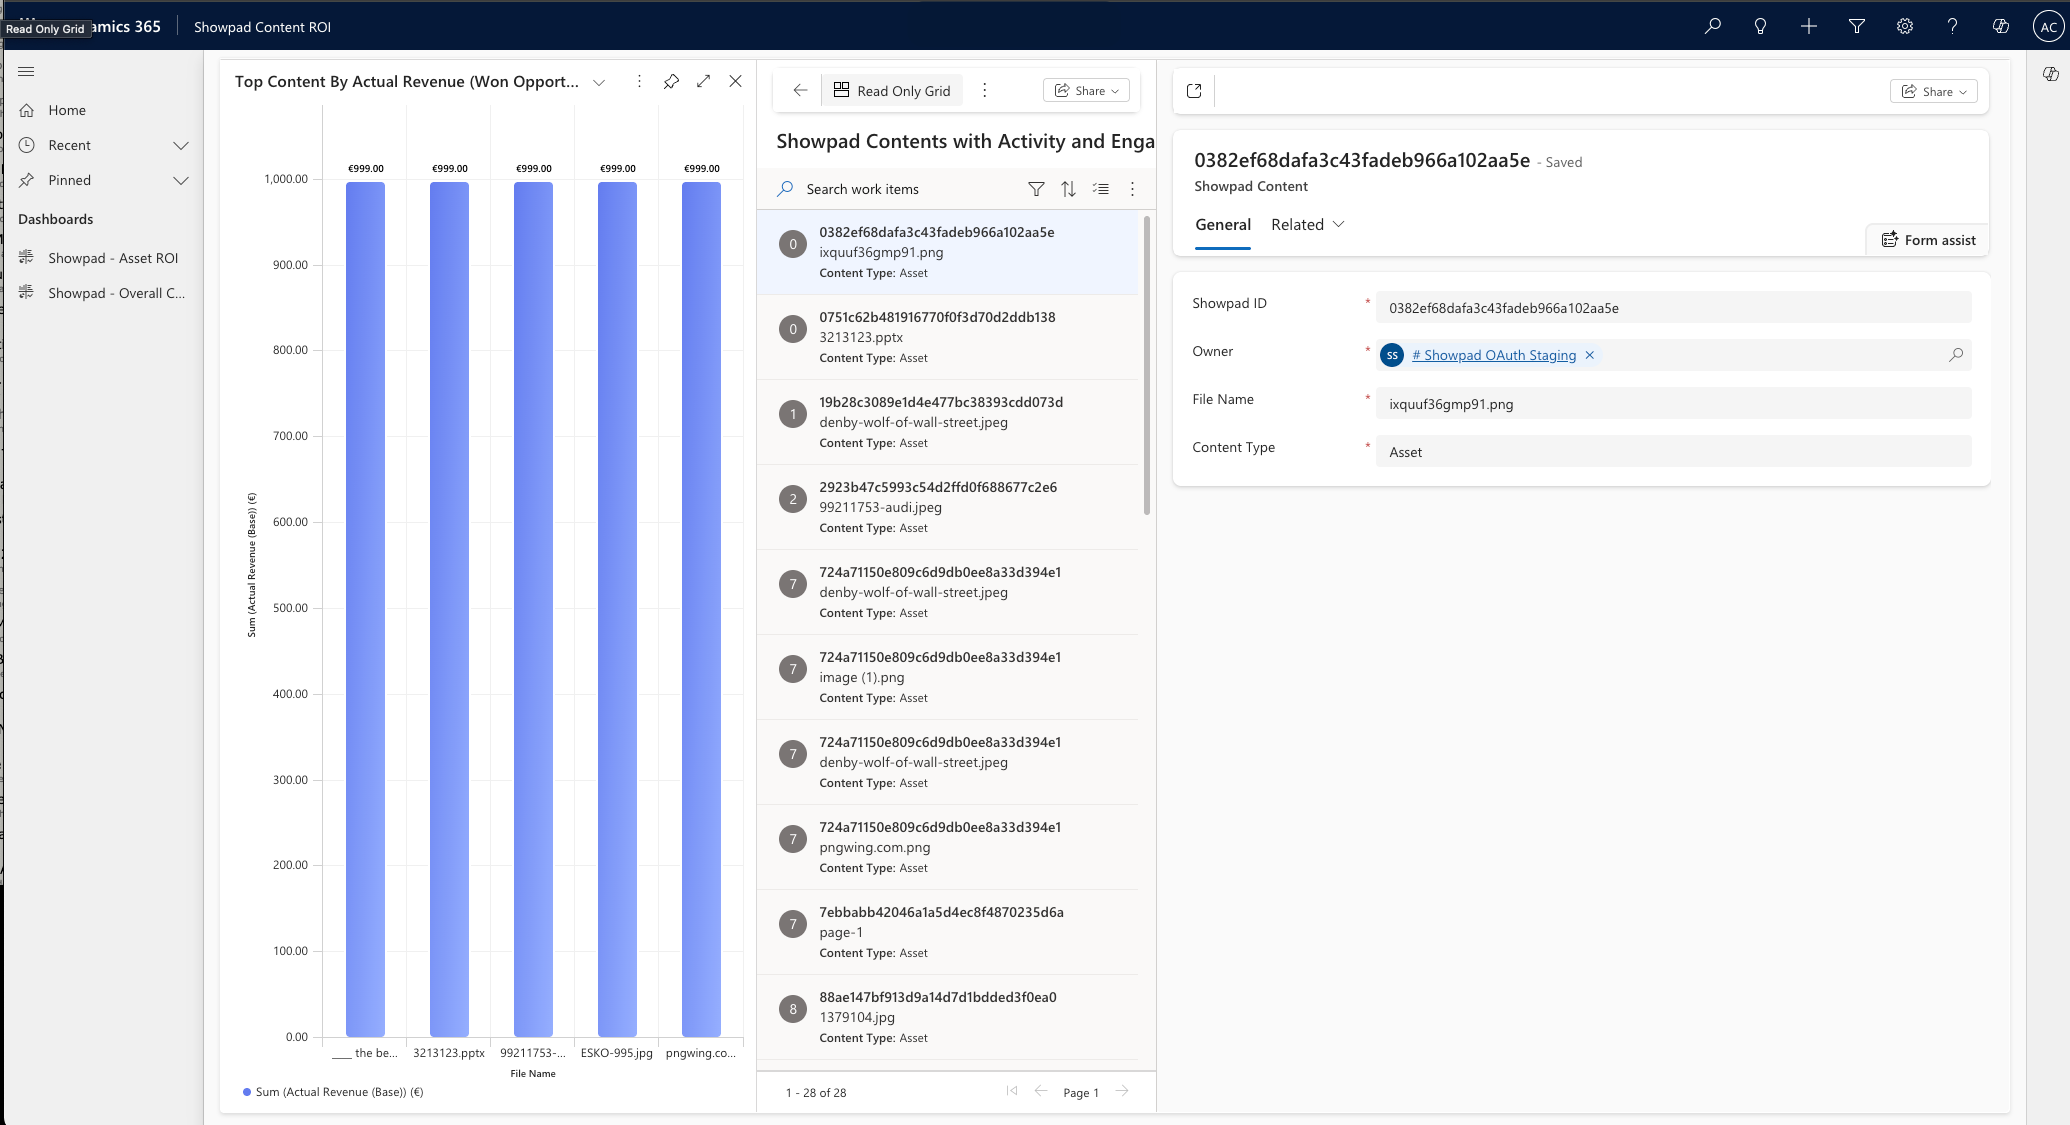Toggle multi-select list view icon
This screenshot has height=1125, width=2070.
point(1100,189)
